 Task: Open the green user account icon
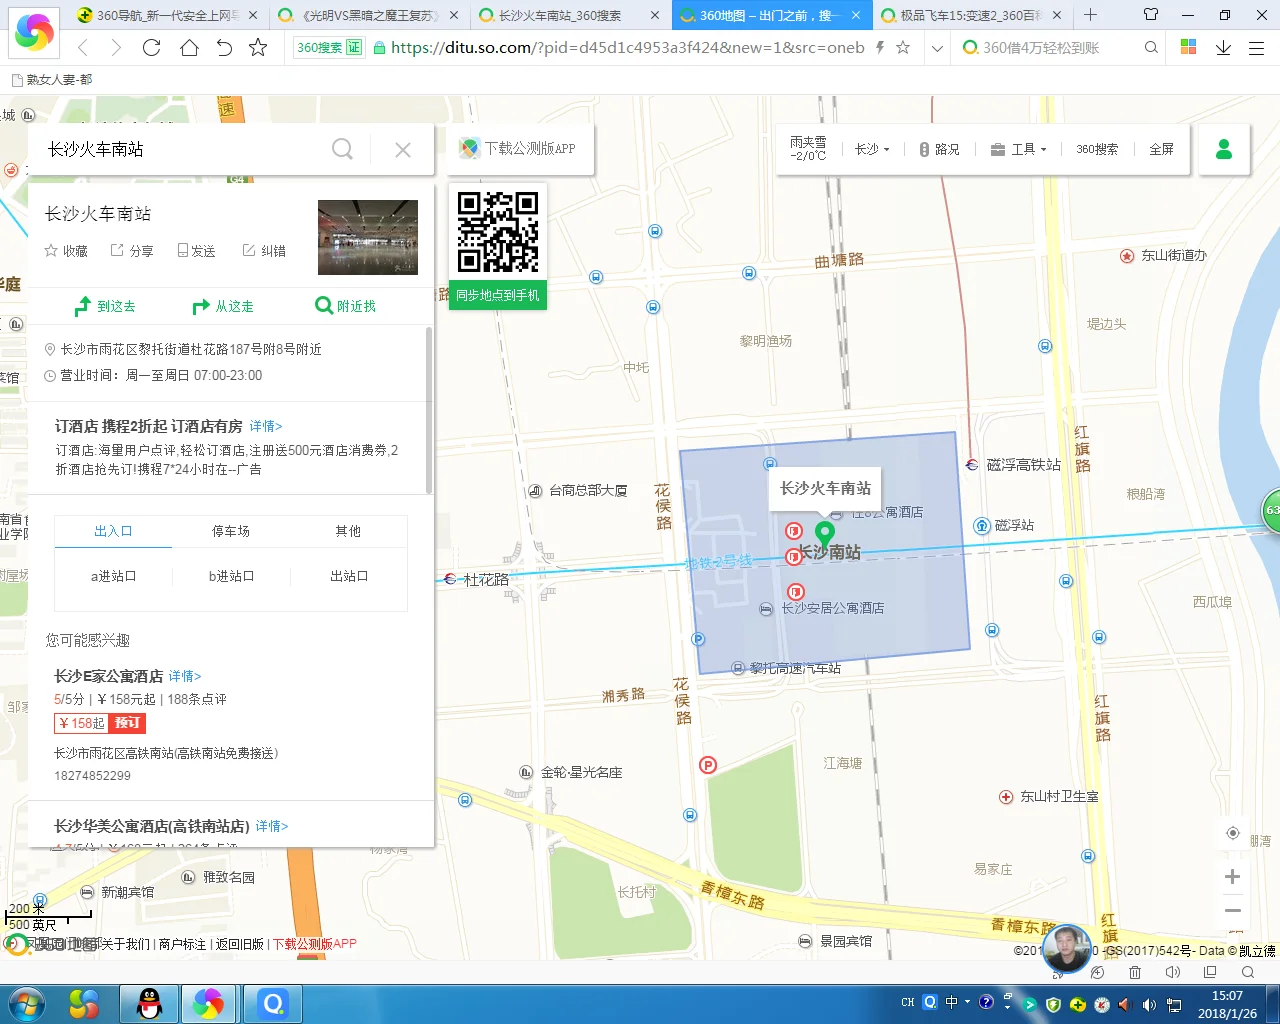1224,148
